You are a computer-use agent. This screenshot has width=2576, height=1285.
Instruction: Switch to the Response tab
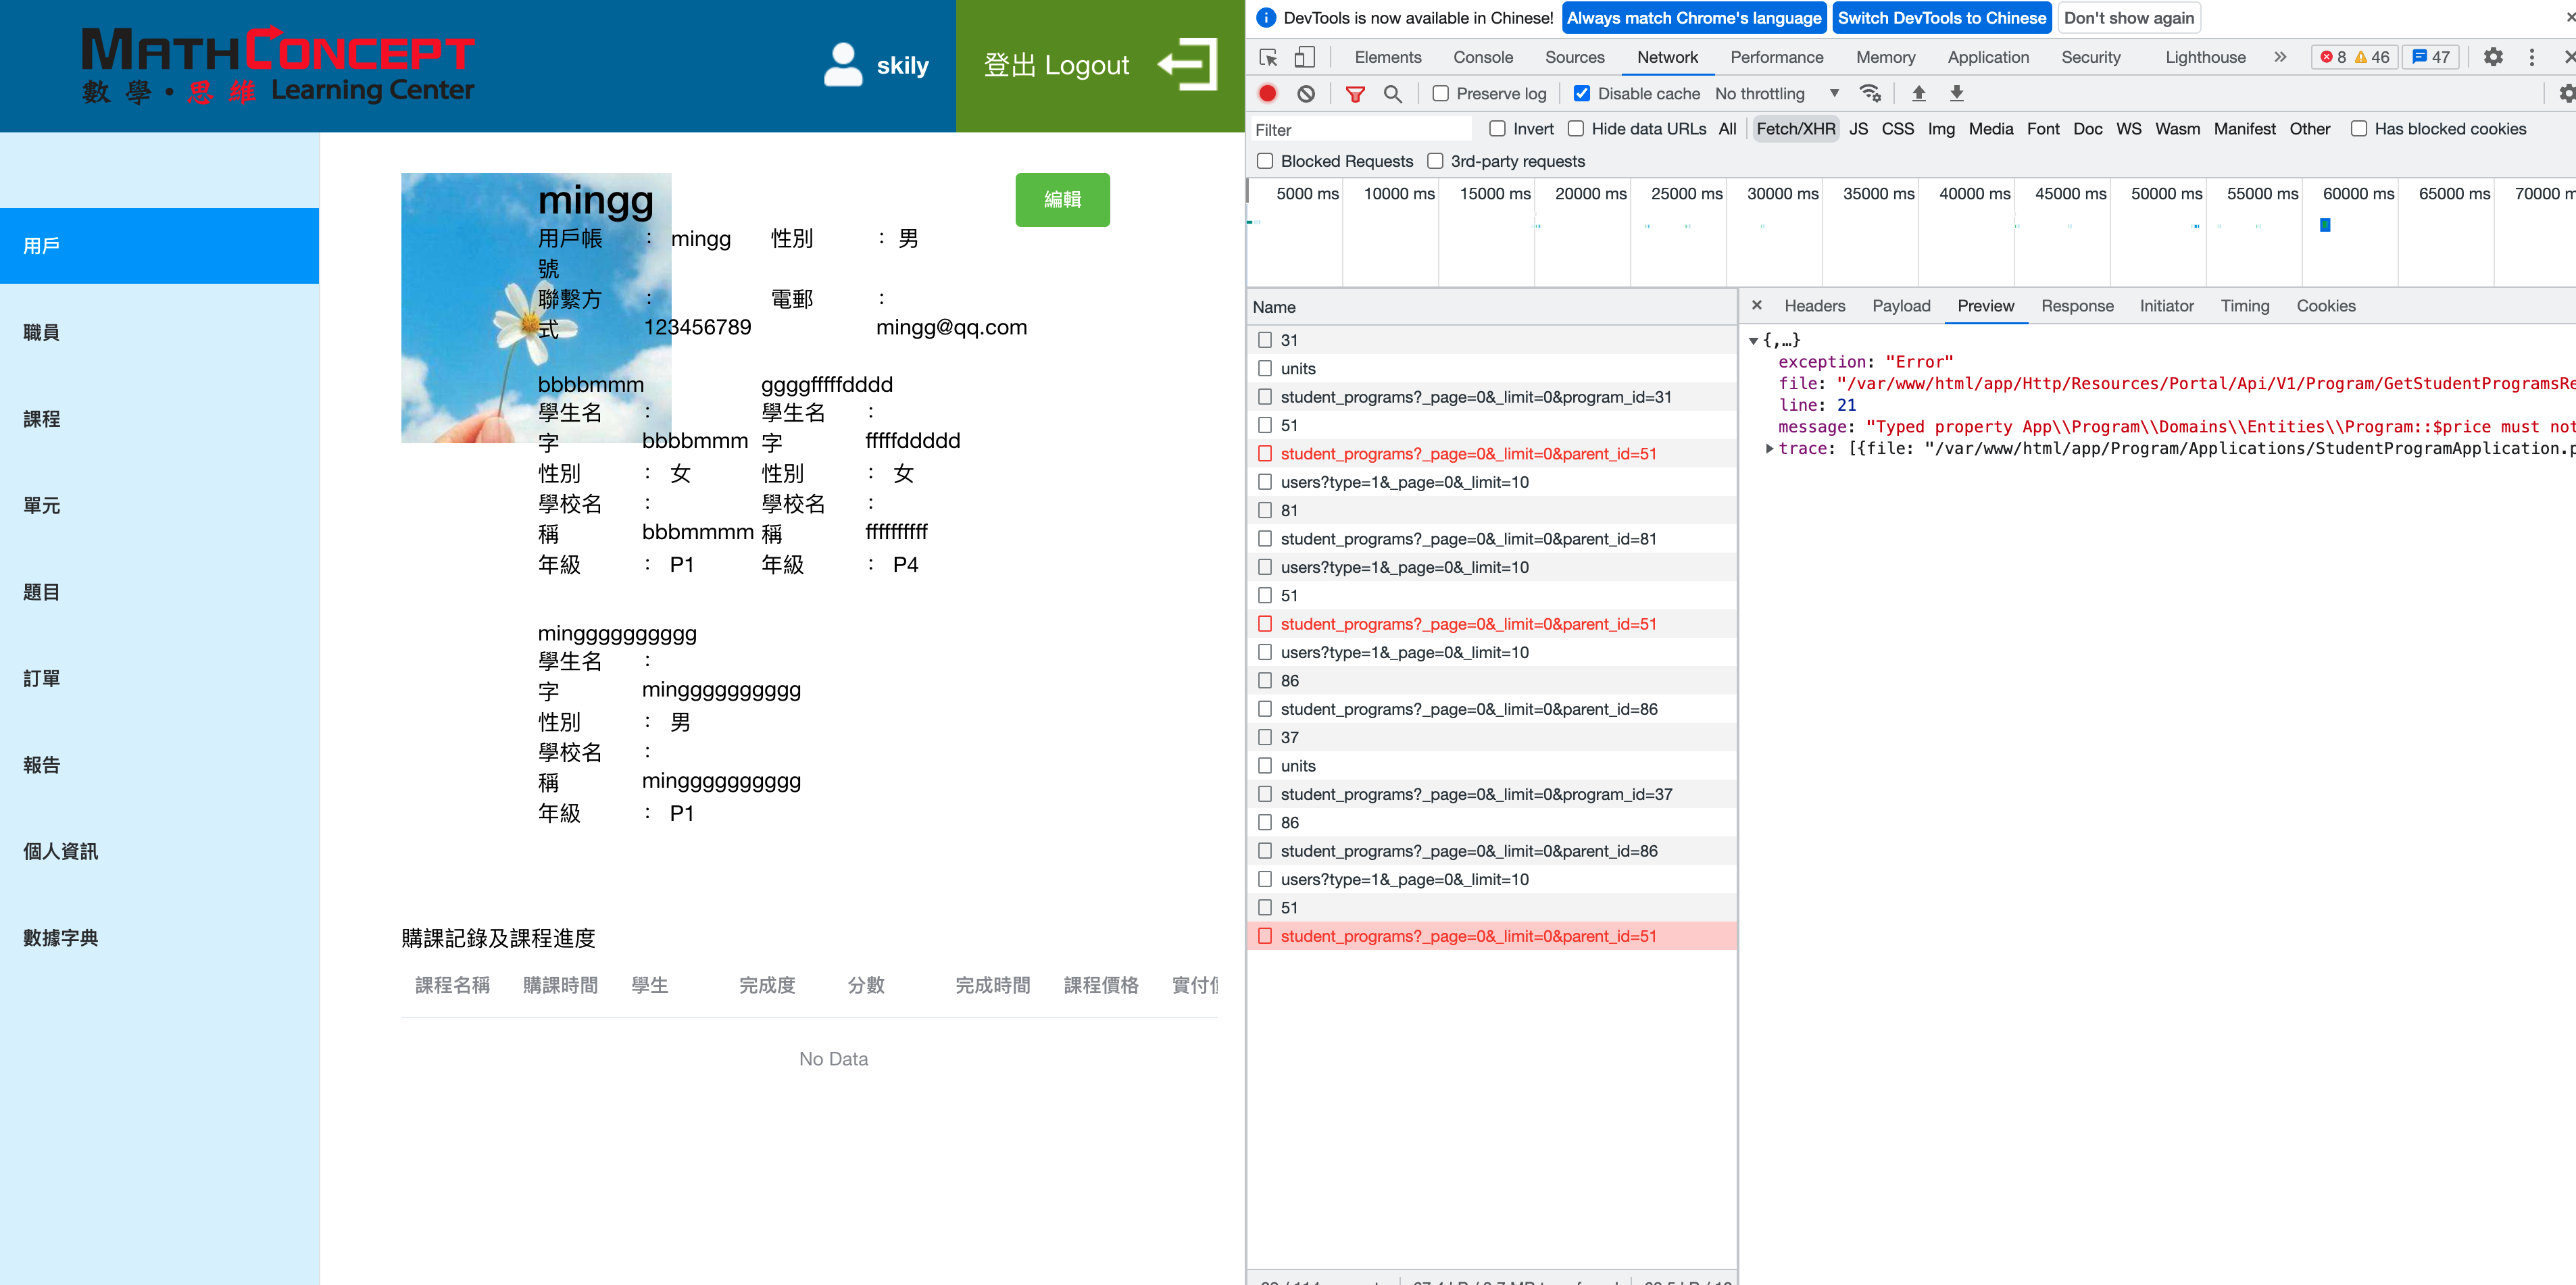click(x=2077, y=306)
